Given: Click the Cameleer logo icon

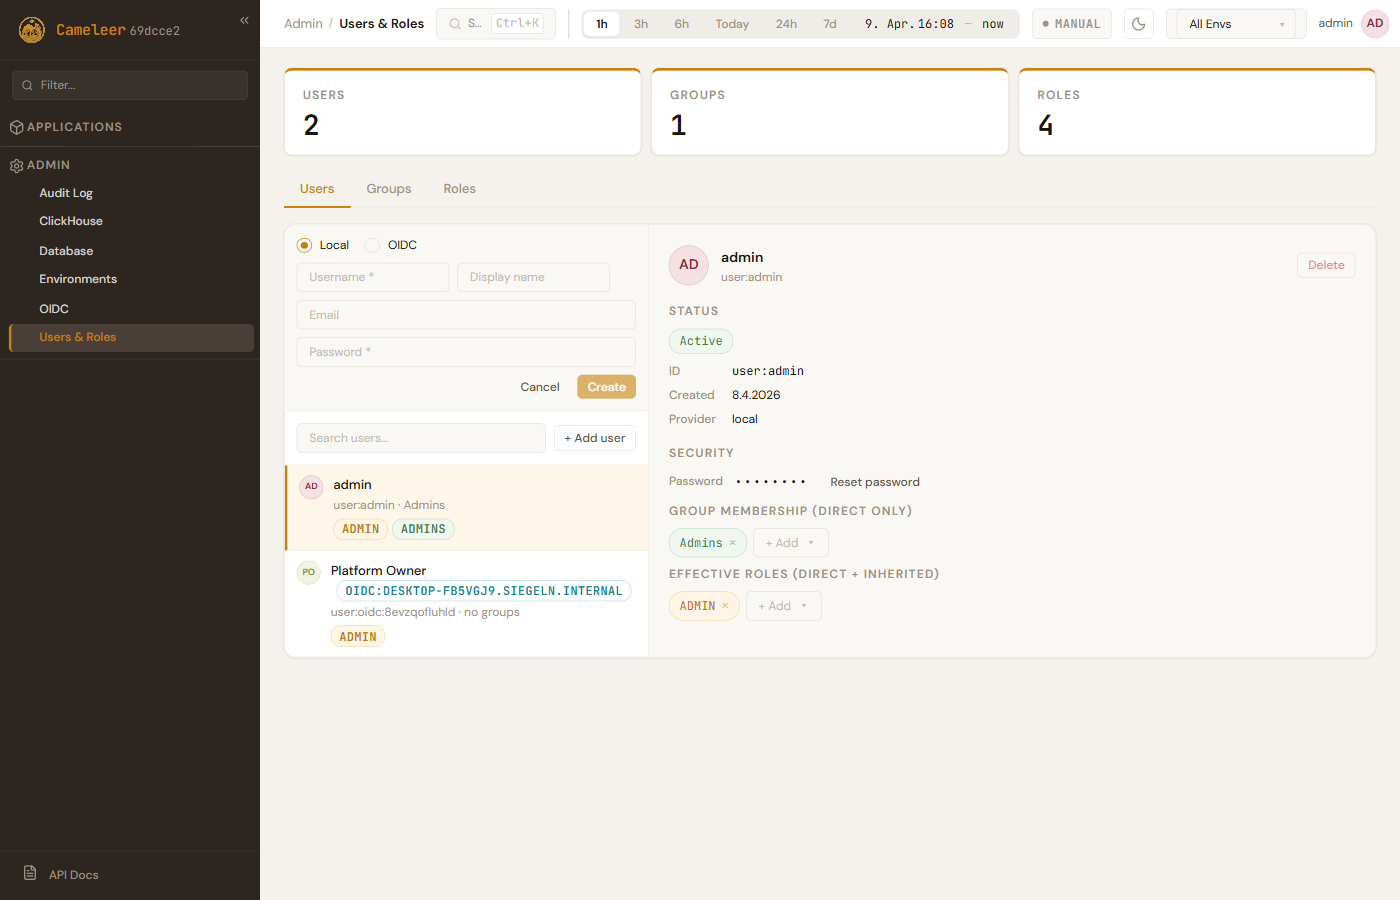Looking at the screenshot, I should point(32,30).
